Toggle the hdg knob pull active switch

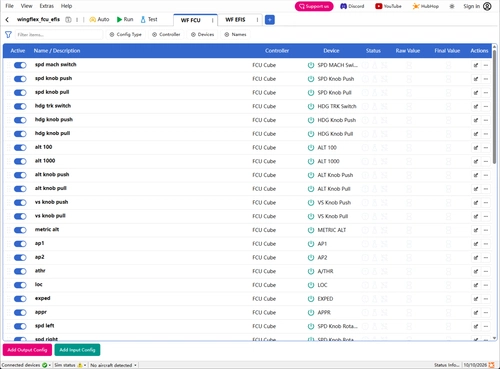pos(20,134)
